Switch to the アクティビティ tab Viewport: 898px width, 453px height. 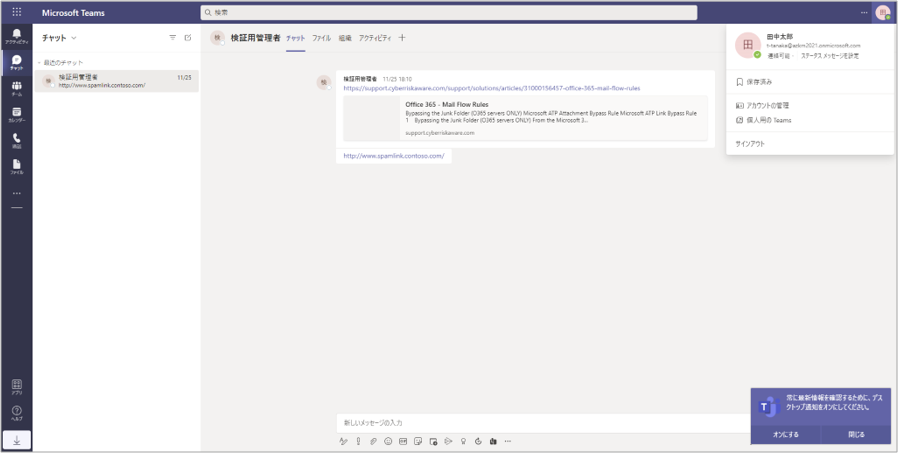pyautogui.click(x=375, y=38)
